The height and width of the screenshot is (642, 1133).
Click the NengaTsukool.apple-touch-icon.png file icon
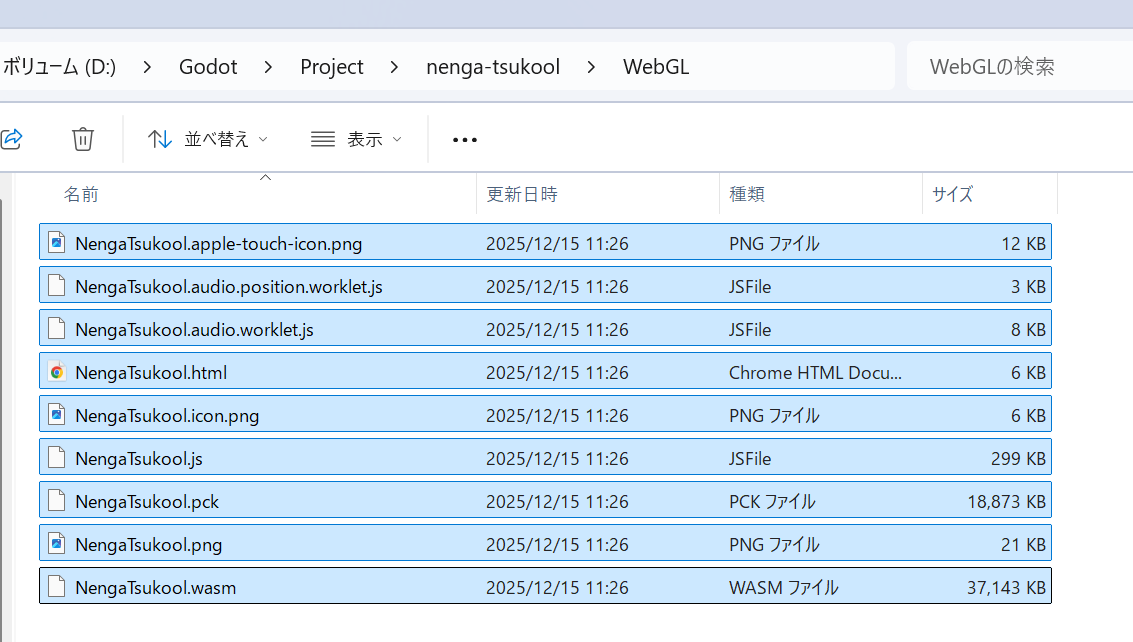click(x=57, y=243)
